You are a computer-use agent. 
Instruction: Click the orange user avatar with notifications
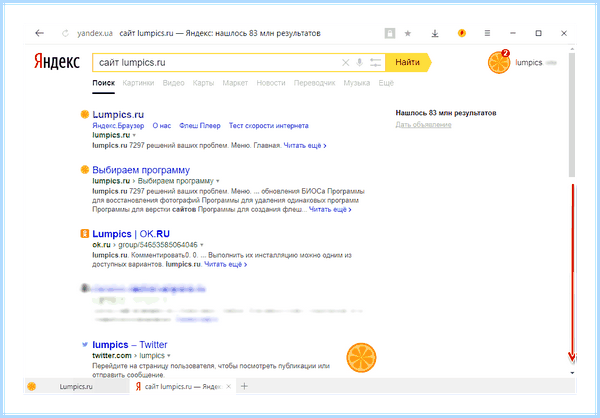point(499,62)
